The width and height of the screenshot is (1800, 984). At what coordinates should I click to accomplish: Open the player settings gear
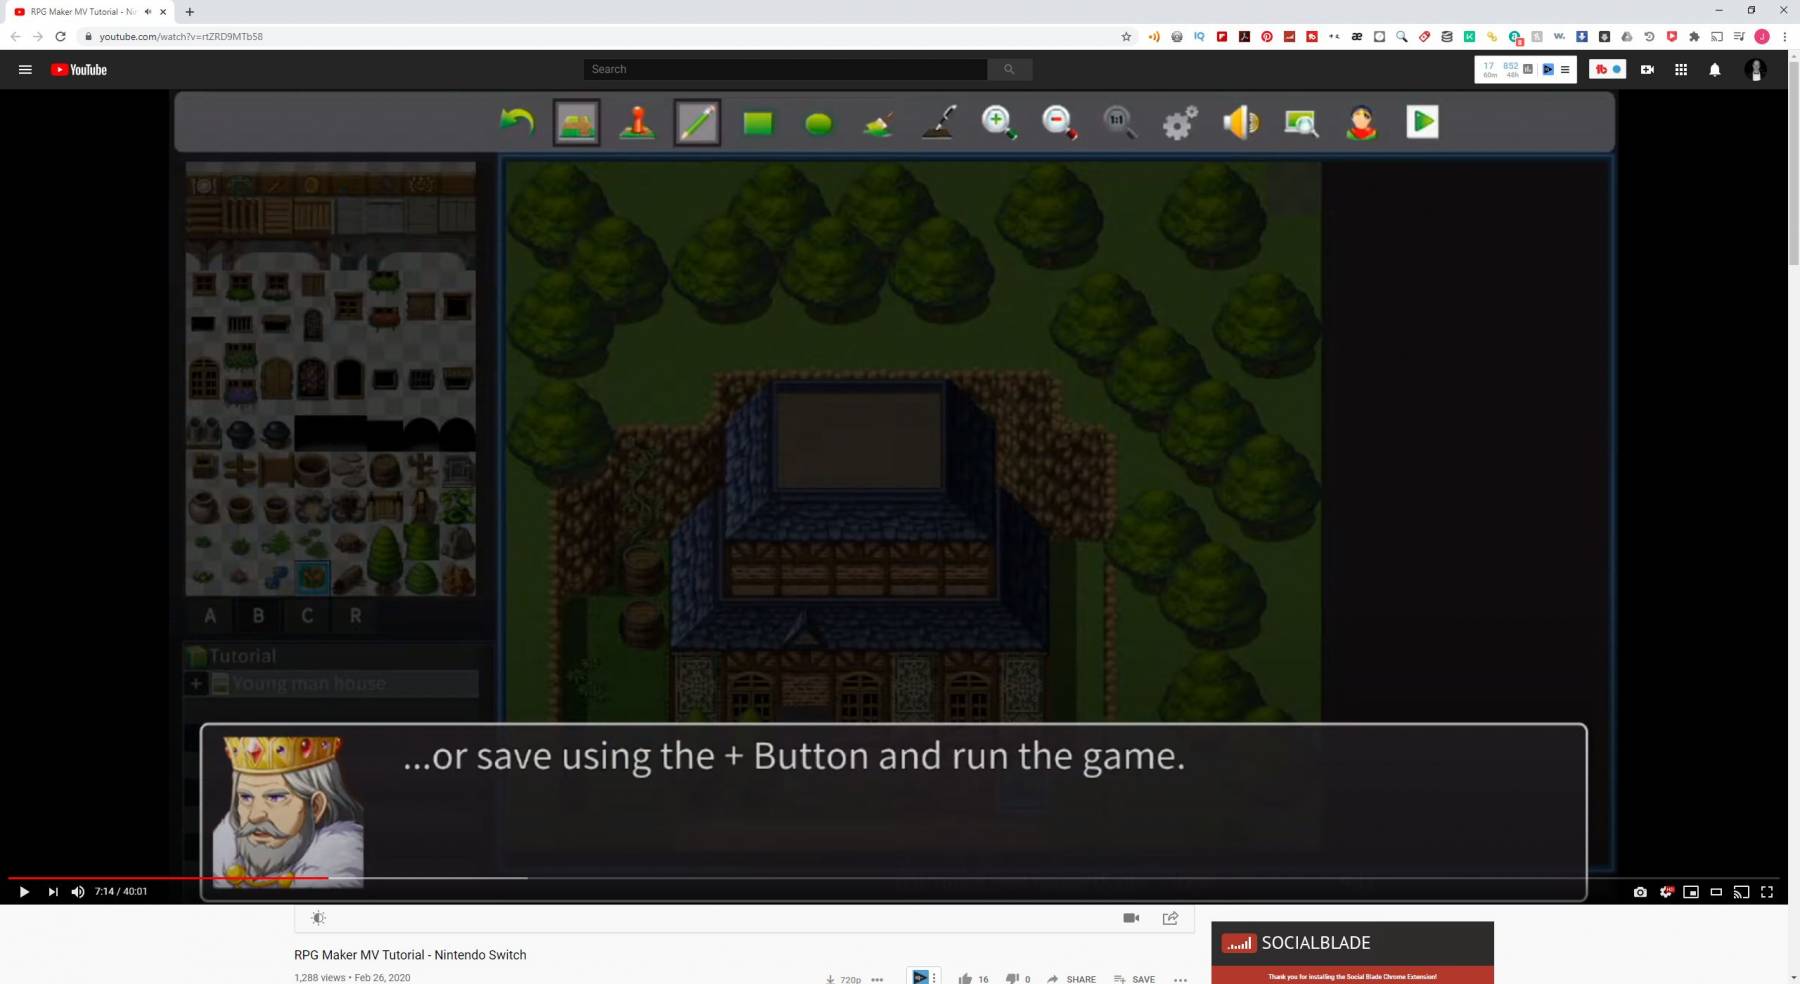(x=1666, y=892)
